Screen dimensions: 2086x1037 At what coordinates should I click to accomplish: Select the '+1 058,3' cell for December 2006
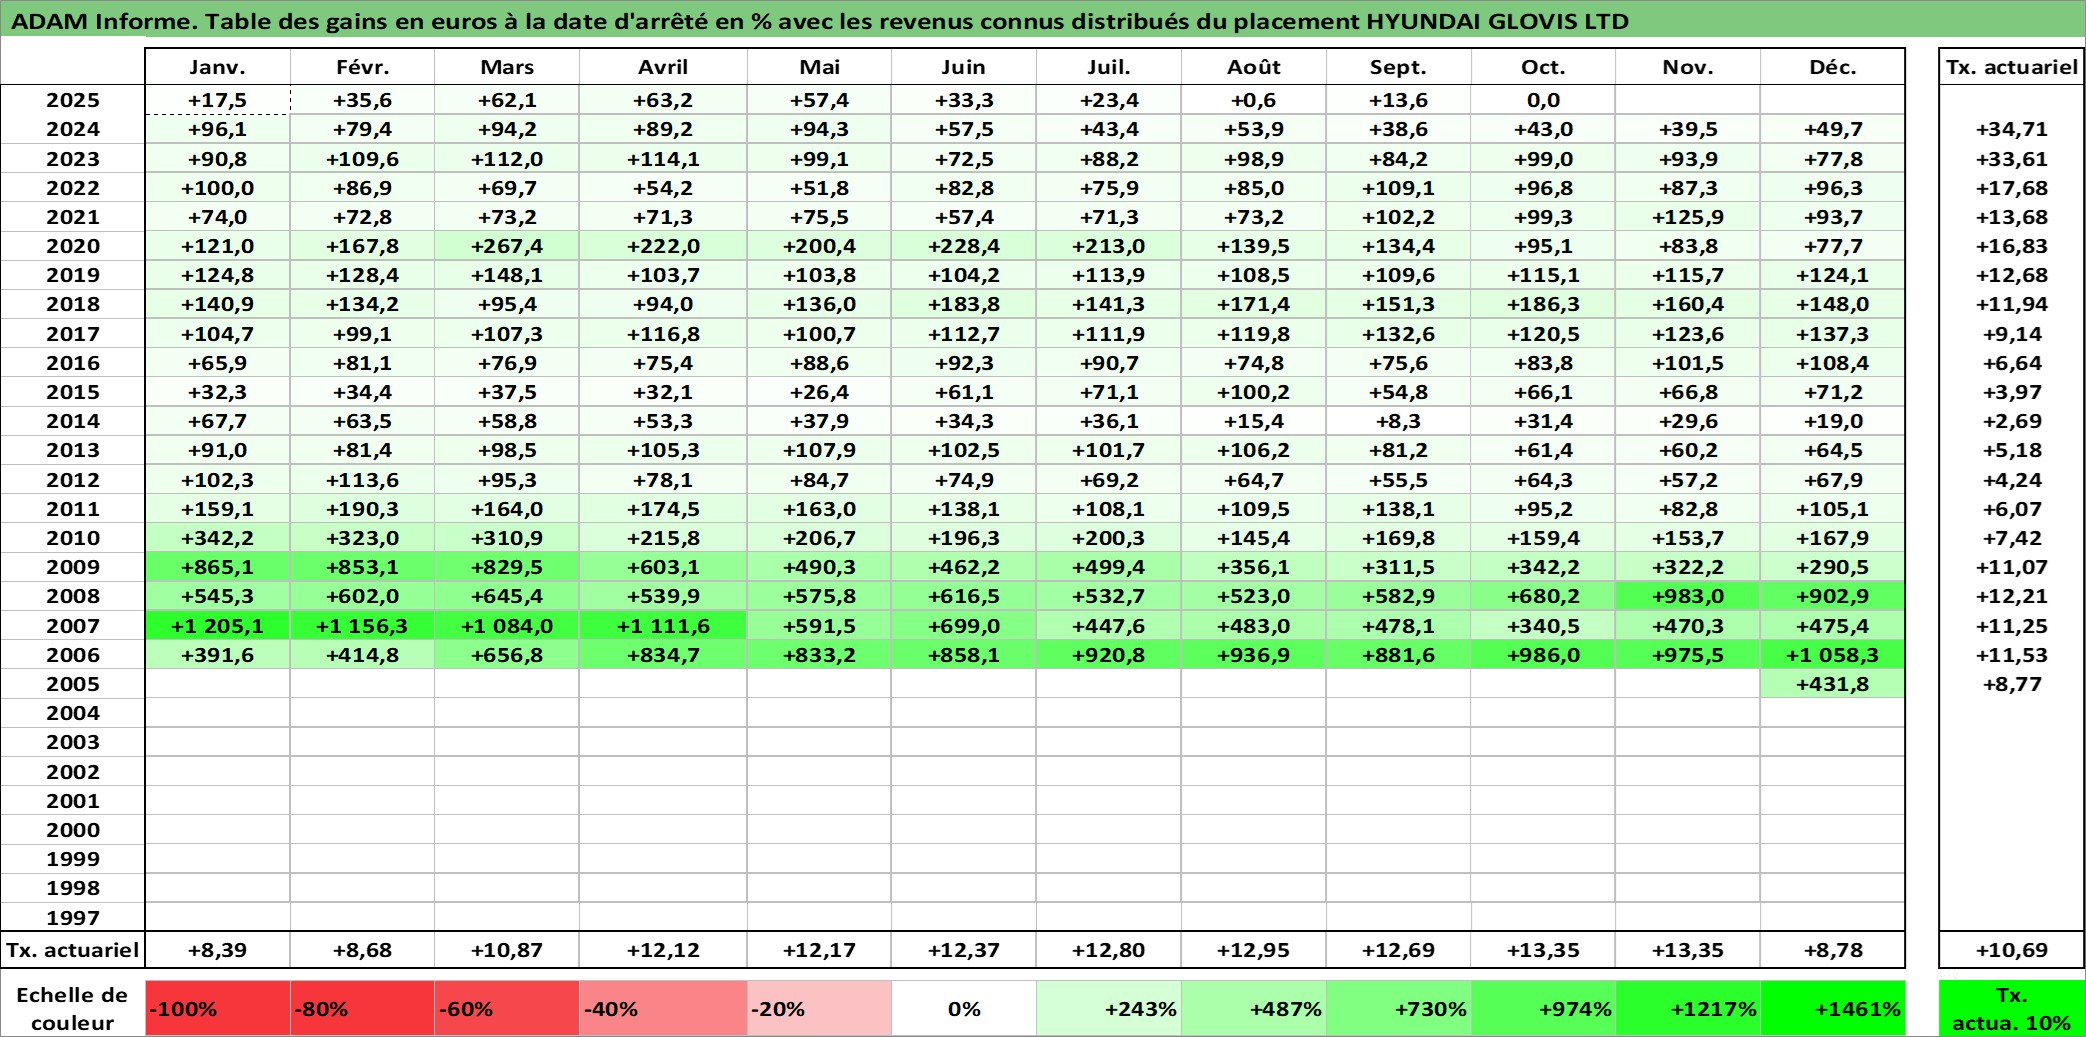coord(1833,655)
